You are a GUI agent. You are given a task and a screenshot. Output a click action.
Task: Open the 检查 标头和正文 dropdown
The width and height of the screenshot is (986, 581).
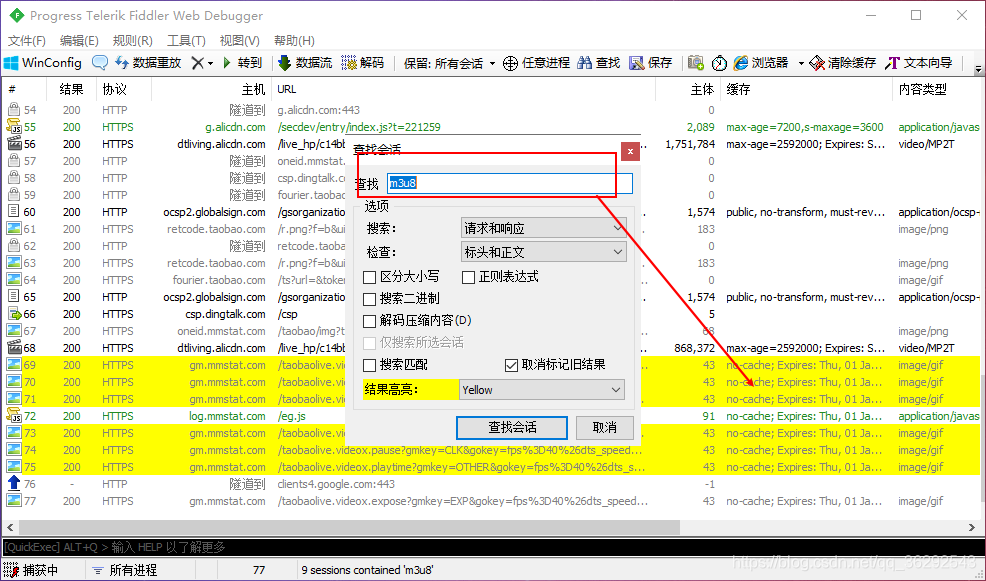coord(543,252)
